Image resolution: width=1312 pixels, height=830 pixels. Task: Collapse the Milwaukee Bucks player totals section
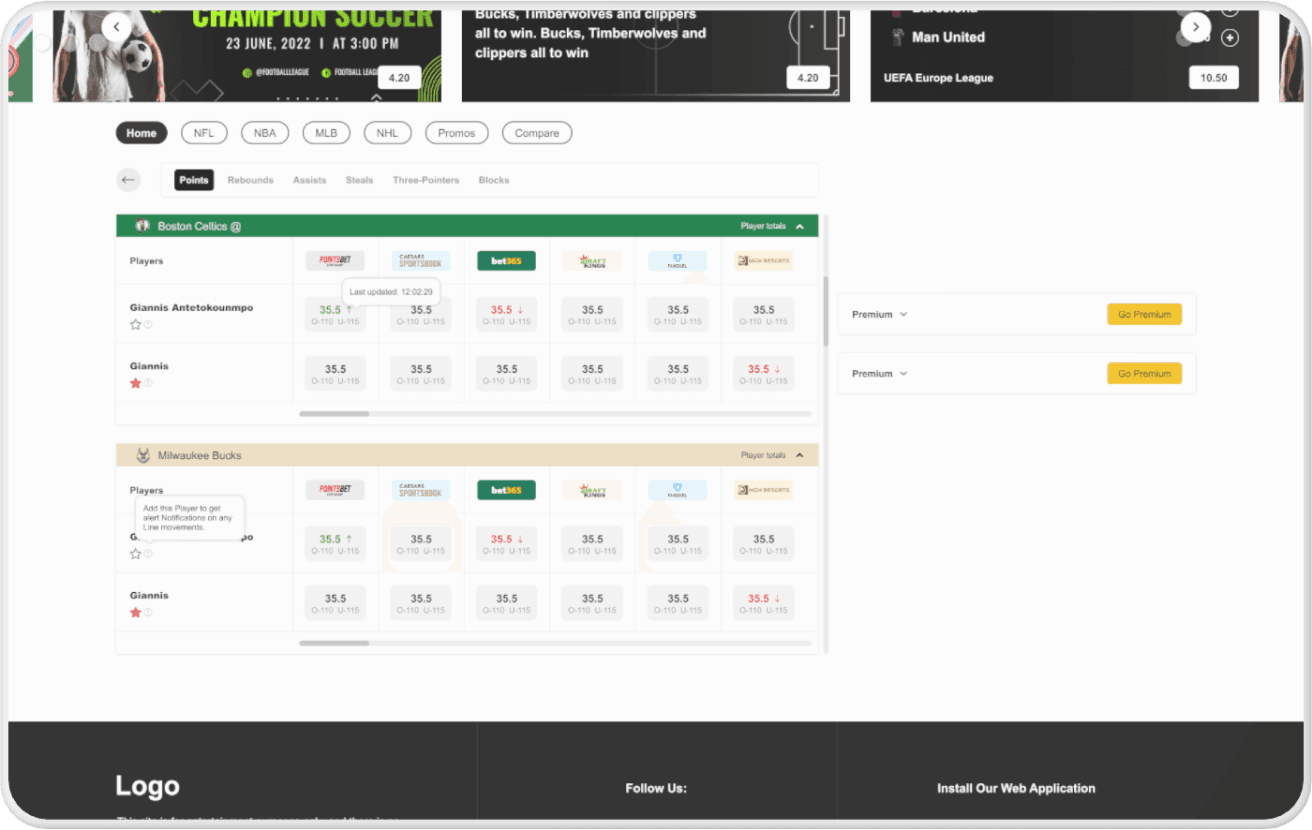[x=799, y=456]
